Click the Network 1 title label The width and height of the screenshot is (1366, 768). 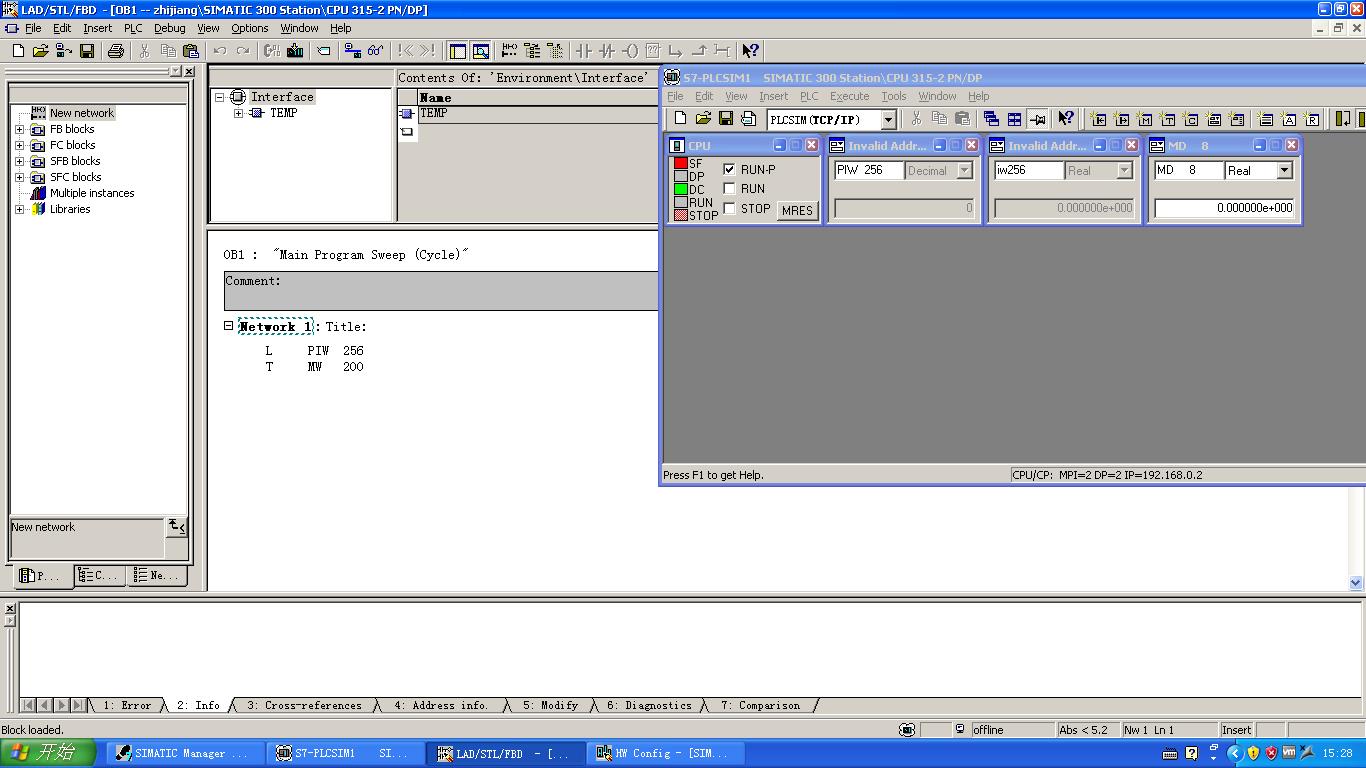pyautogui.click(x=275, y=327)
